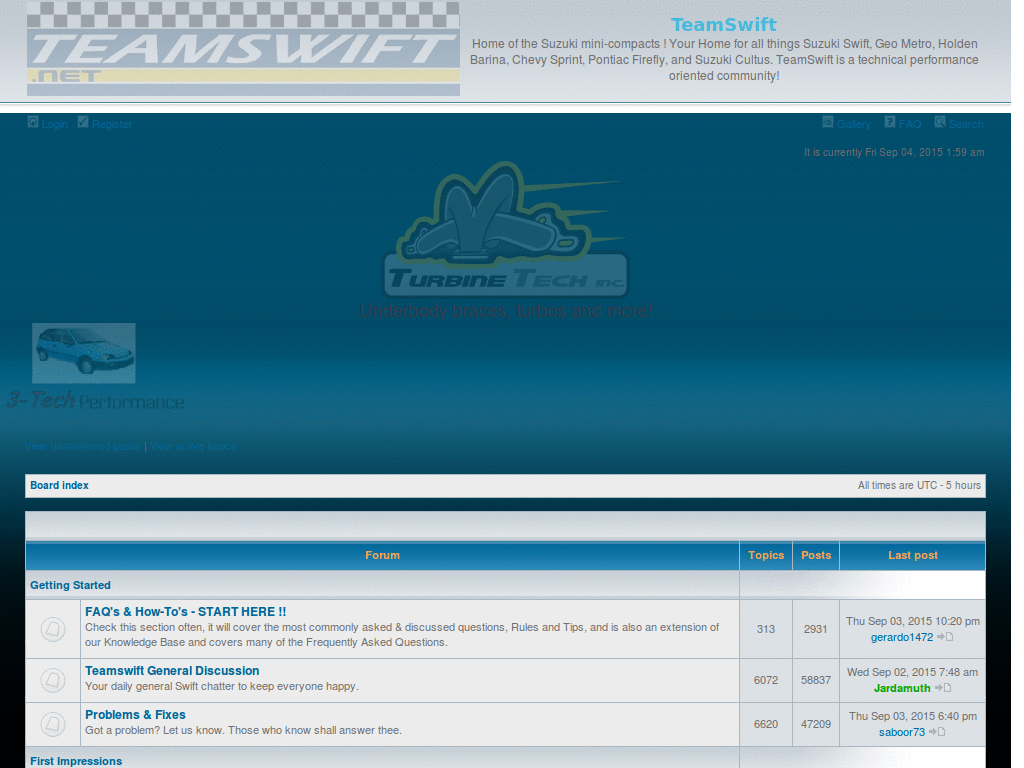
Task: View latest post icon next to Jardamuth
Action: (x=942, y=688)
